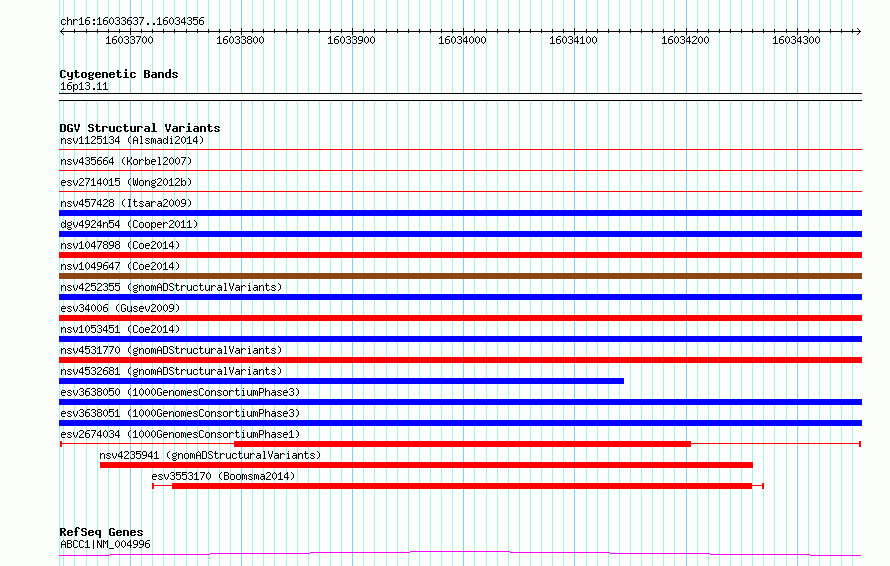Click the esv3553170 (Boomsma2014) label
The height and width of the screenshot is (566, 890).
click(x=223, y=476)
